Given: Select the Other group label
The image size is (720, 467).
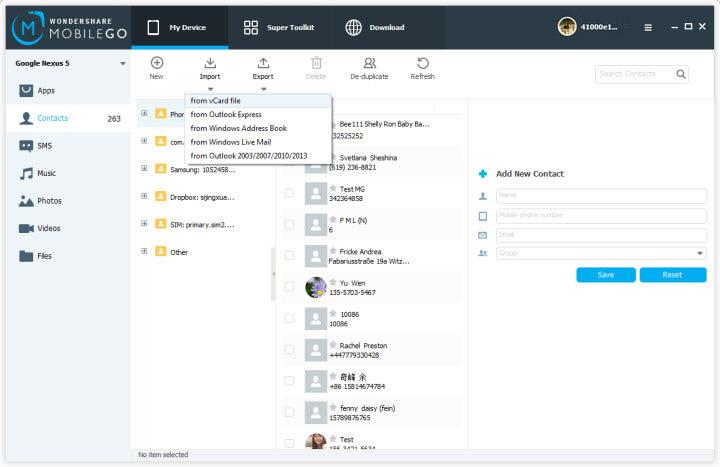Looking at the screenshot, I should 179,252.
